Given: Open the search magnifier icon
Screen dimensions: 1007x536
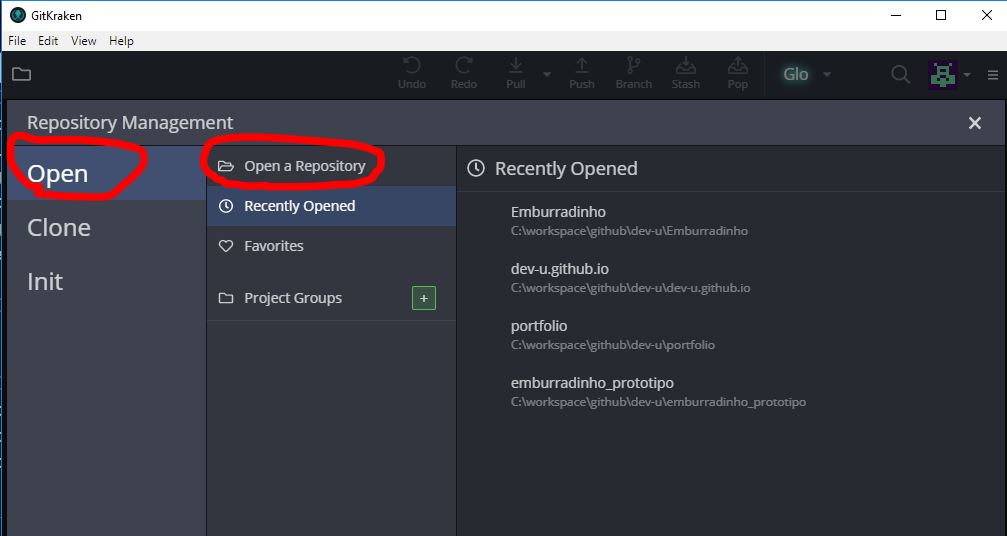Looking at the screenshot, I should (900, 74).
